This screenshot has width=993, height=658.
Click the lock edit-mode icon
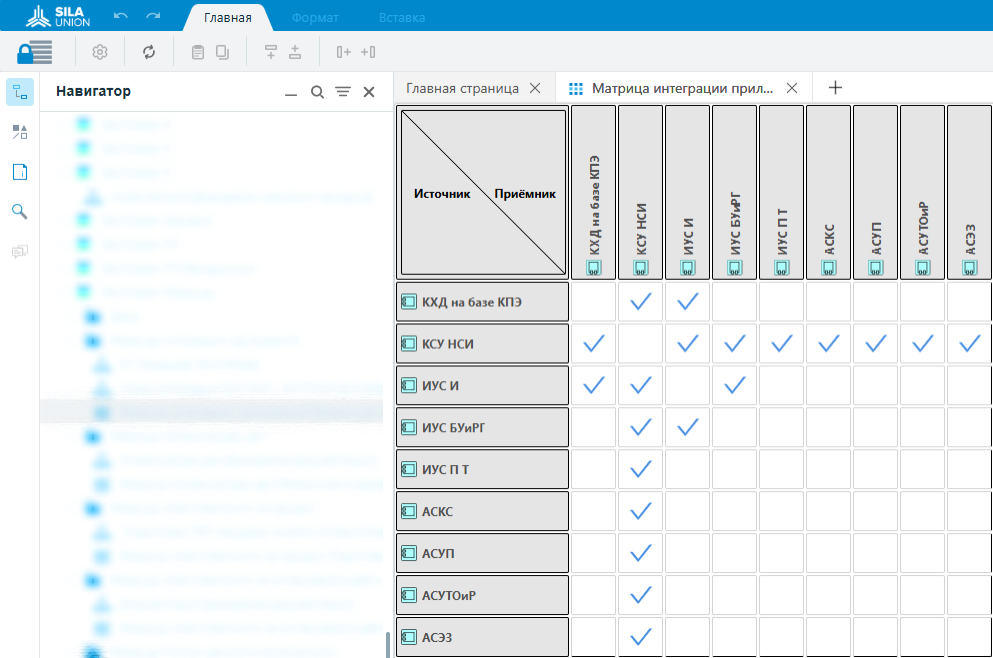click(x=35, y=52)
